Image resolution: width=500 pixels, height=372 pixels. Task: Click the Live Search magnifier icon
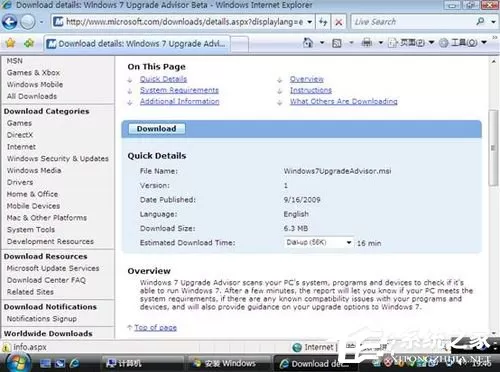(x=480, y=22)
